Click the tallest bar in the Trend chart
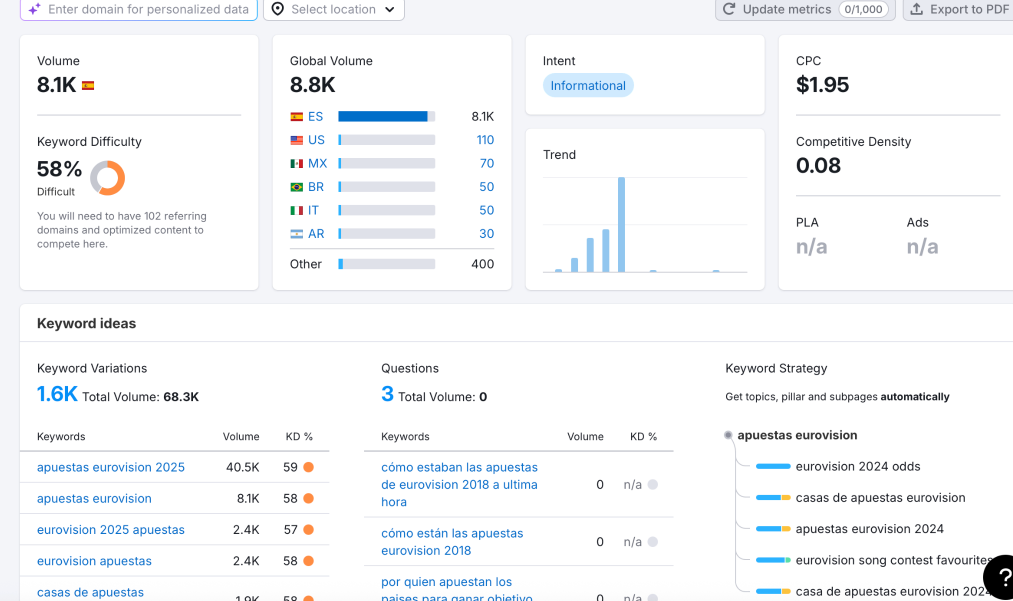 621,224
